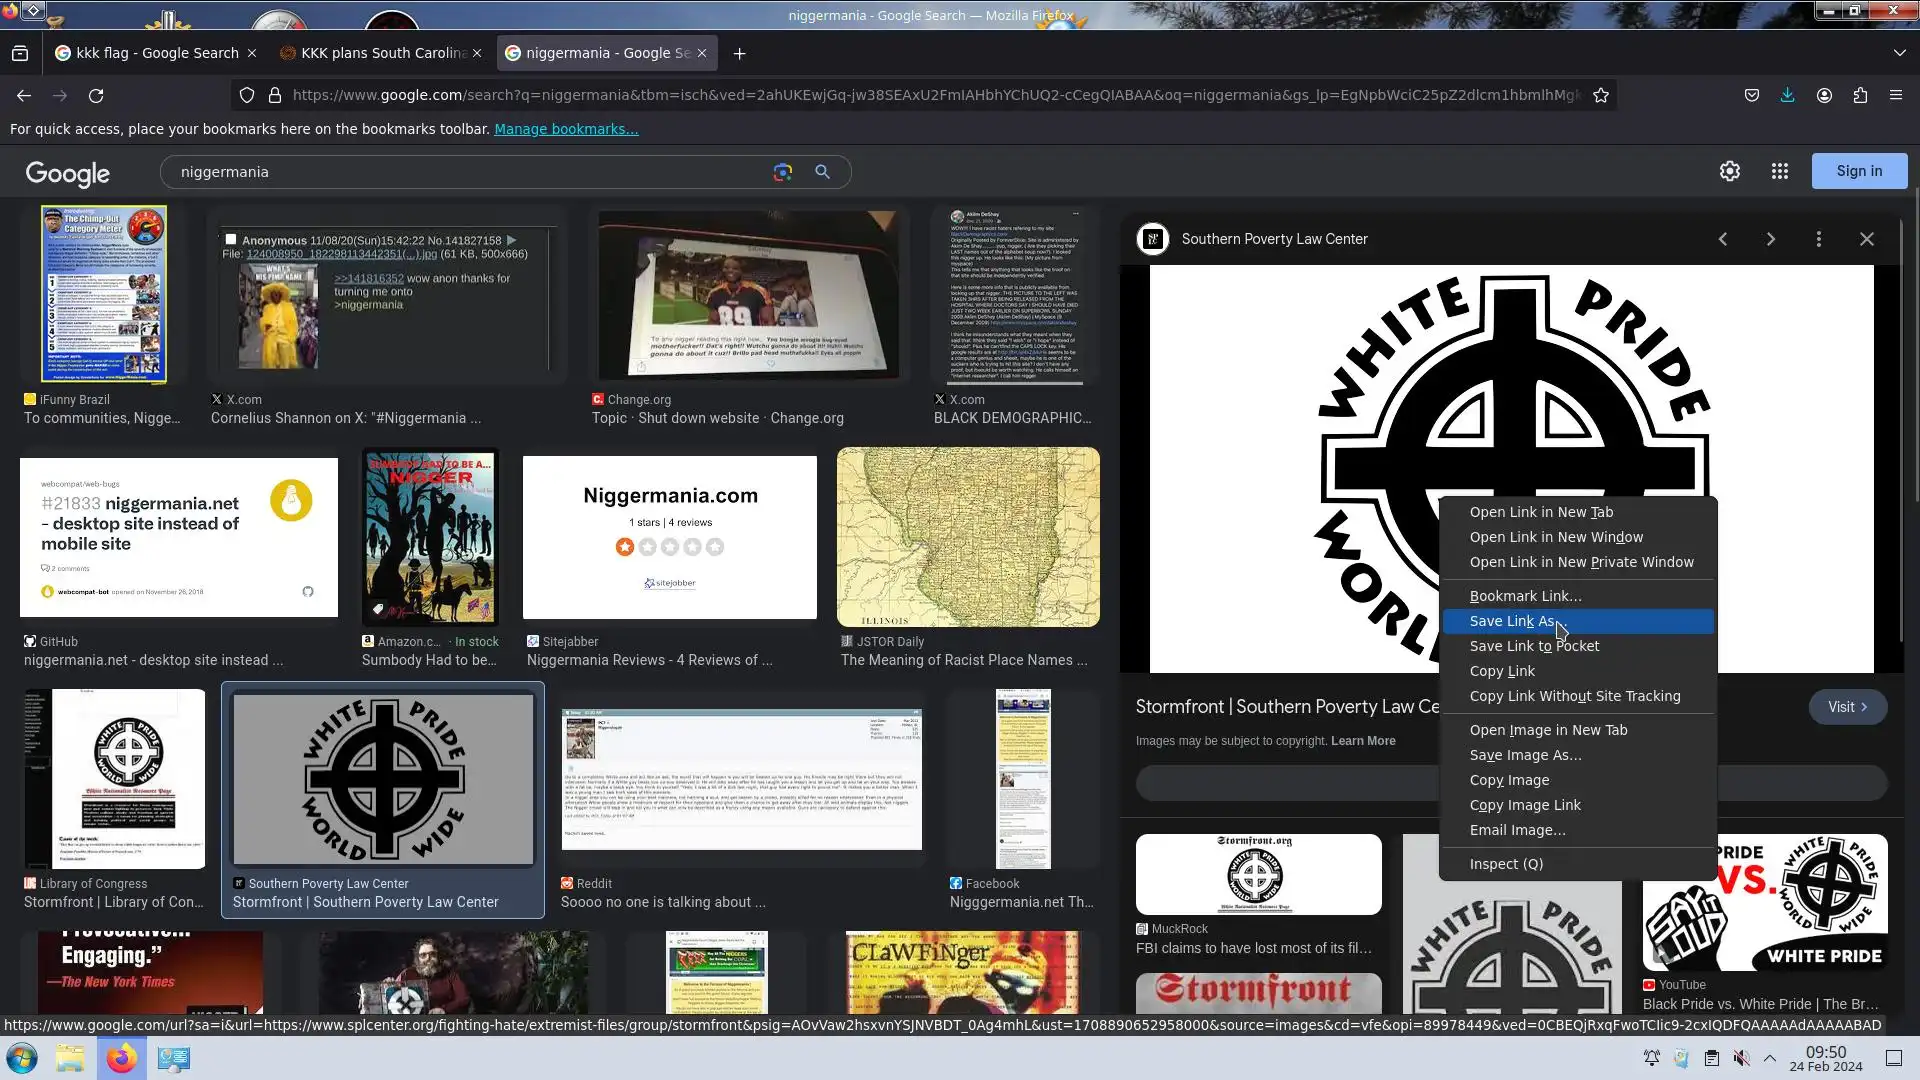
Task: Open Google quick settings gear
Action: click(1729, 171)
